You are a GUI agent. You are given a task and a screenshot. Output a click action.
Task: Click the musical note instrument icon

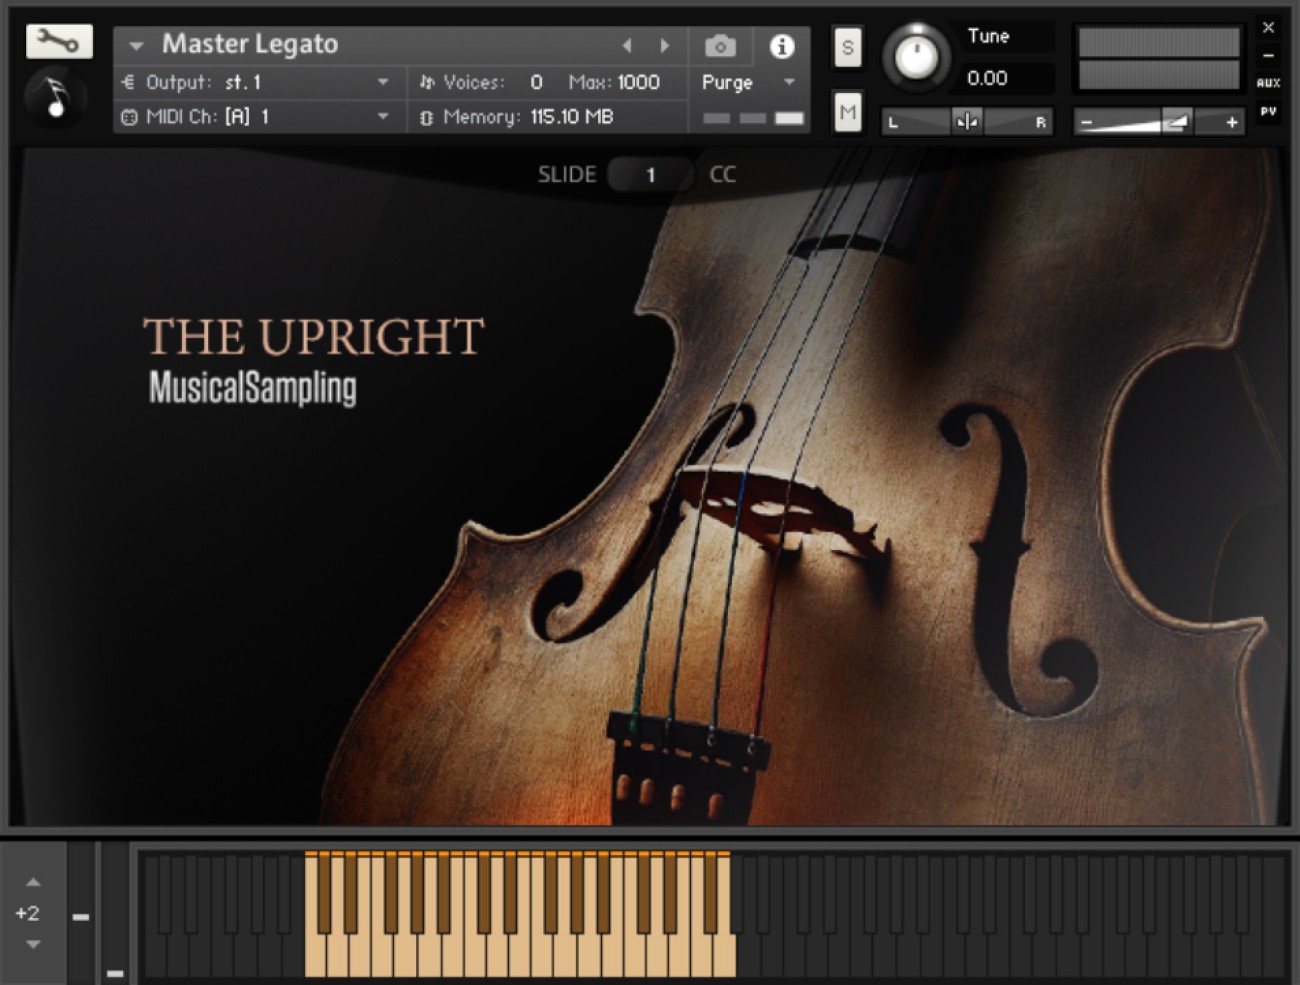coord(56,96)
